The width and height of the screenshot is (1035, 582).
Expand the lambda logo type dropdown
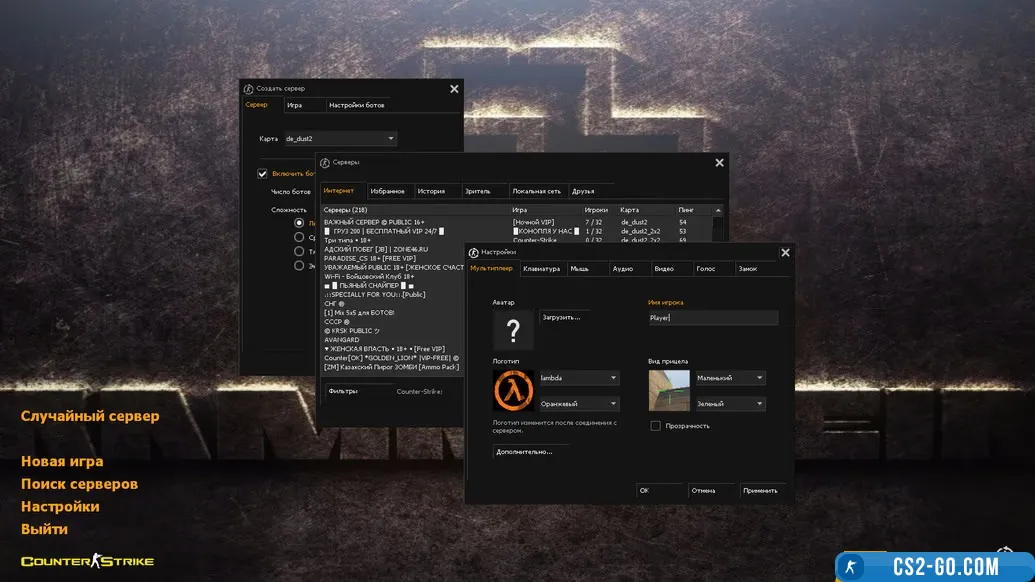click(x=578, y=378)
